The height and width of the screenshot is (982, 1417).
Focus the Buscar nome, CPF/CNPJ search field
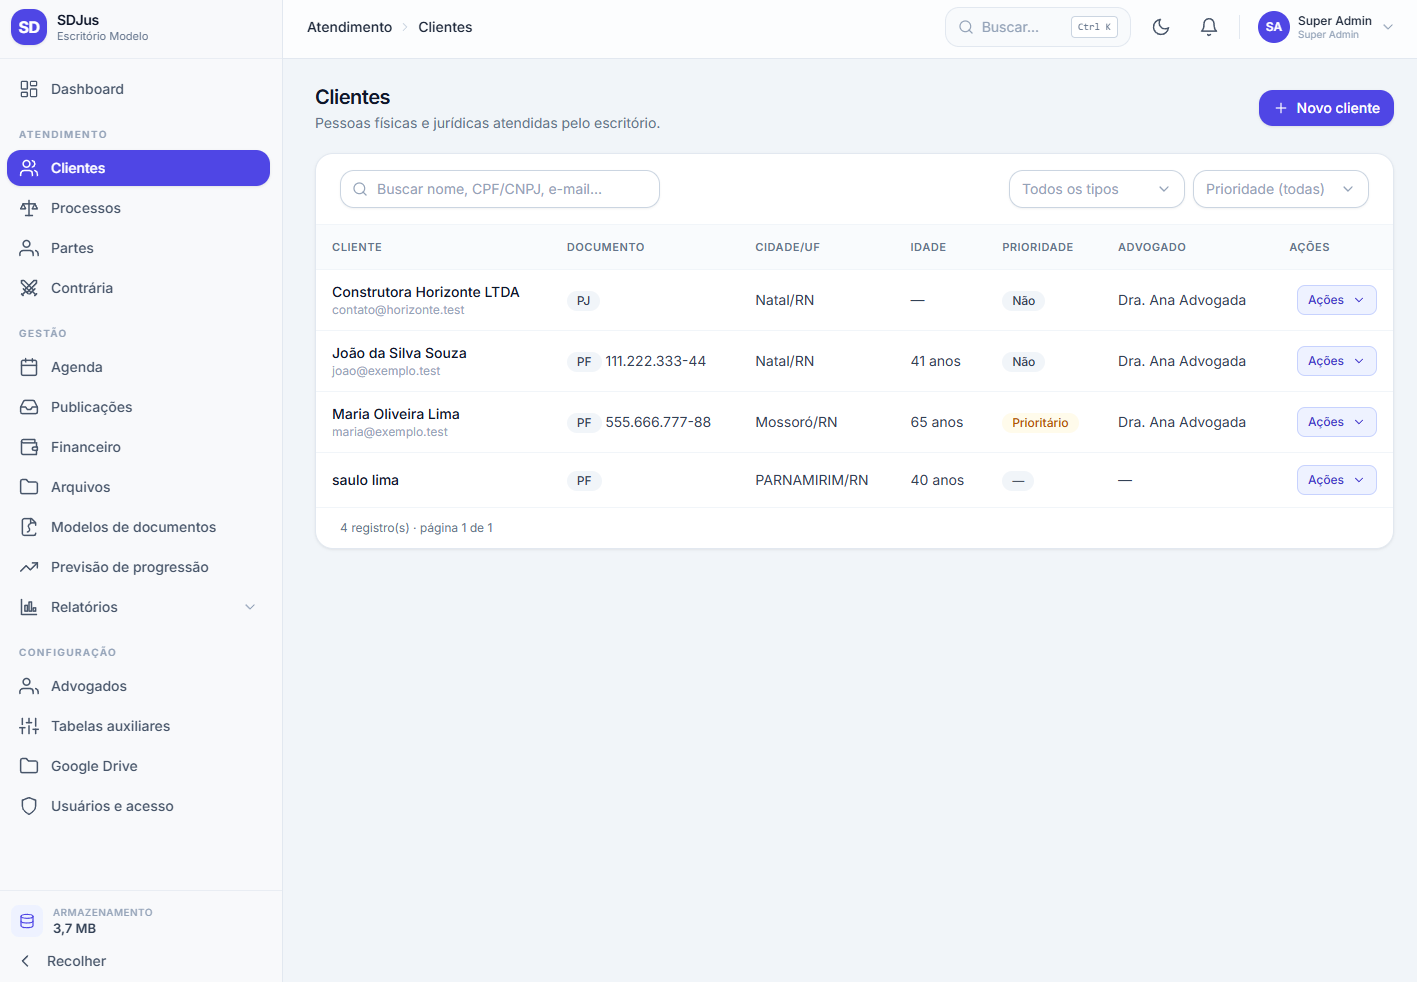point(500,189)
